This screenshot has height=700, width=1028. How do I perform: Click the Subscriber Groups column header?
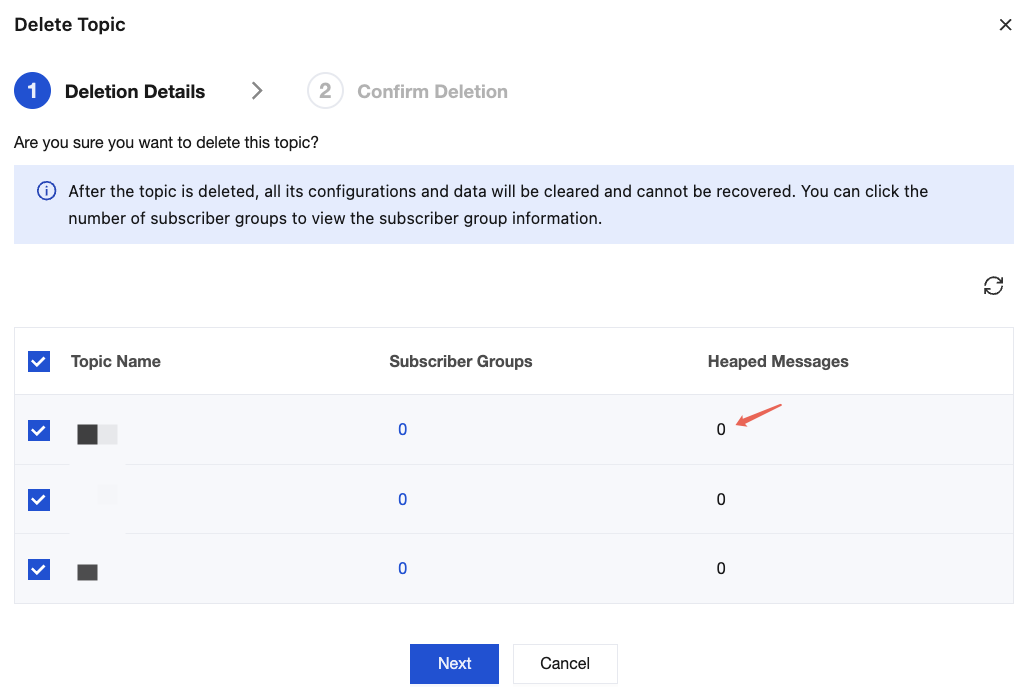(460, 361)
